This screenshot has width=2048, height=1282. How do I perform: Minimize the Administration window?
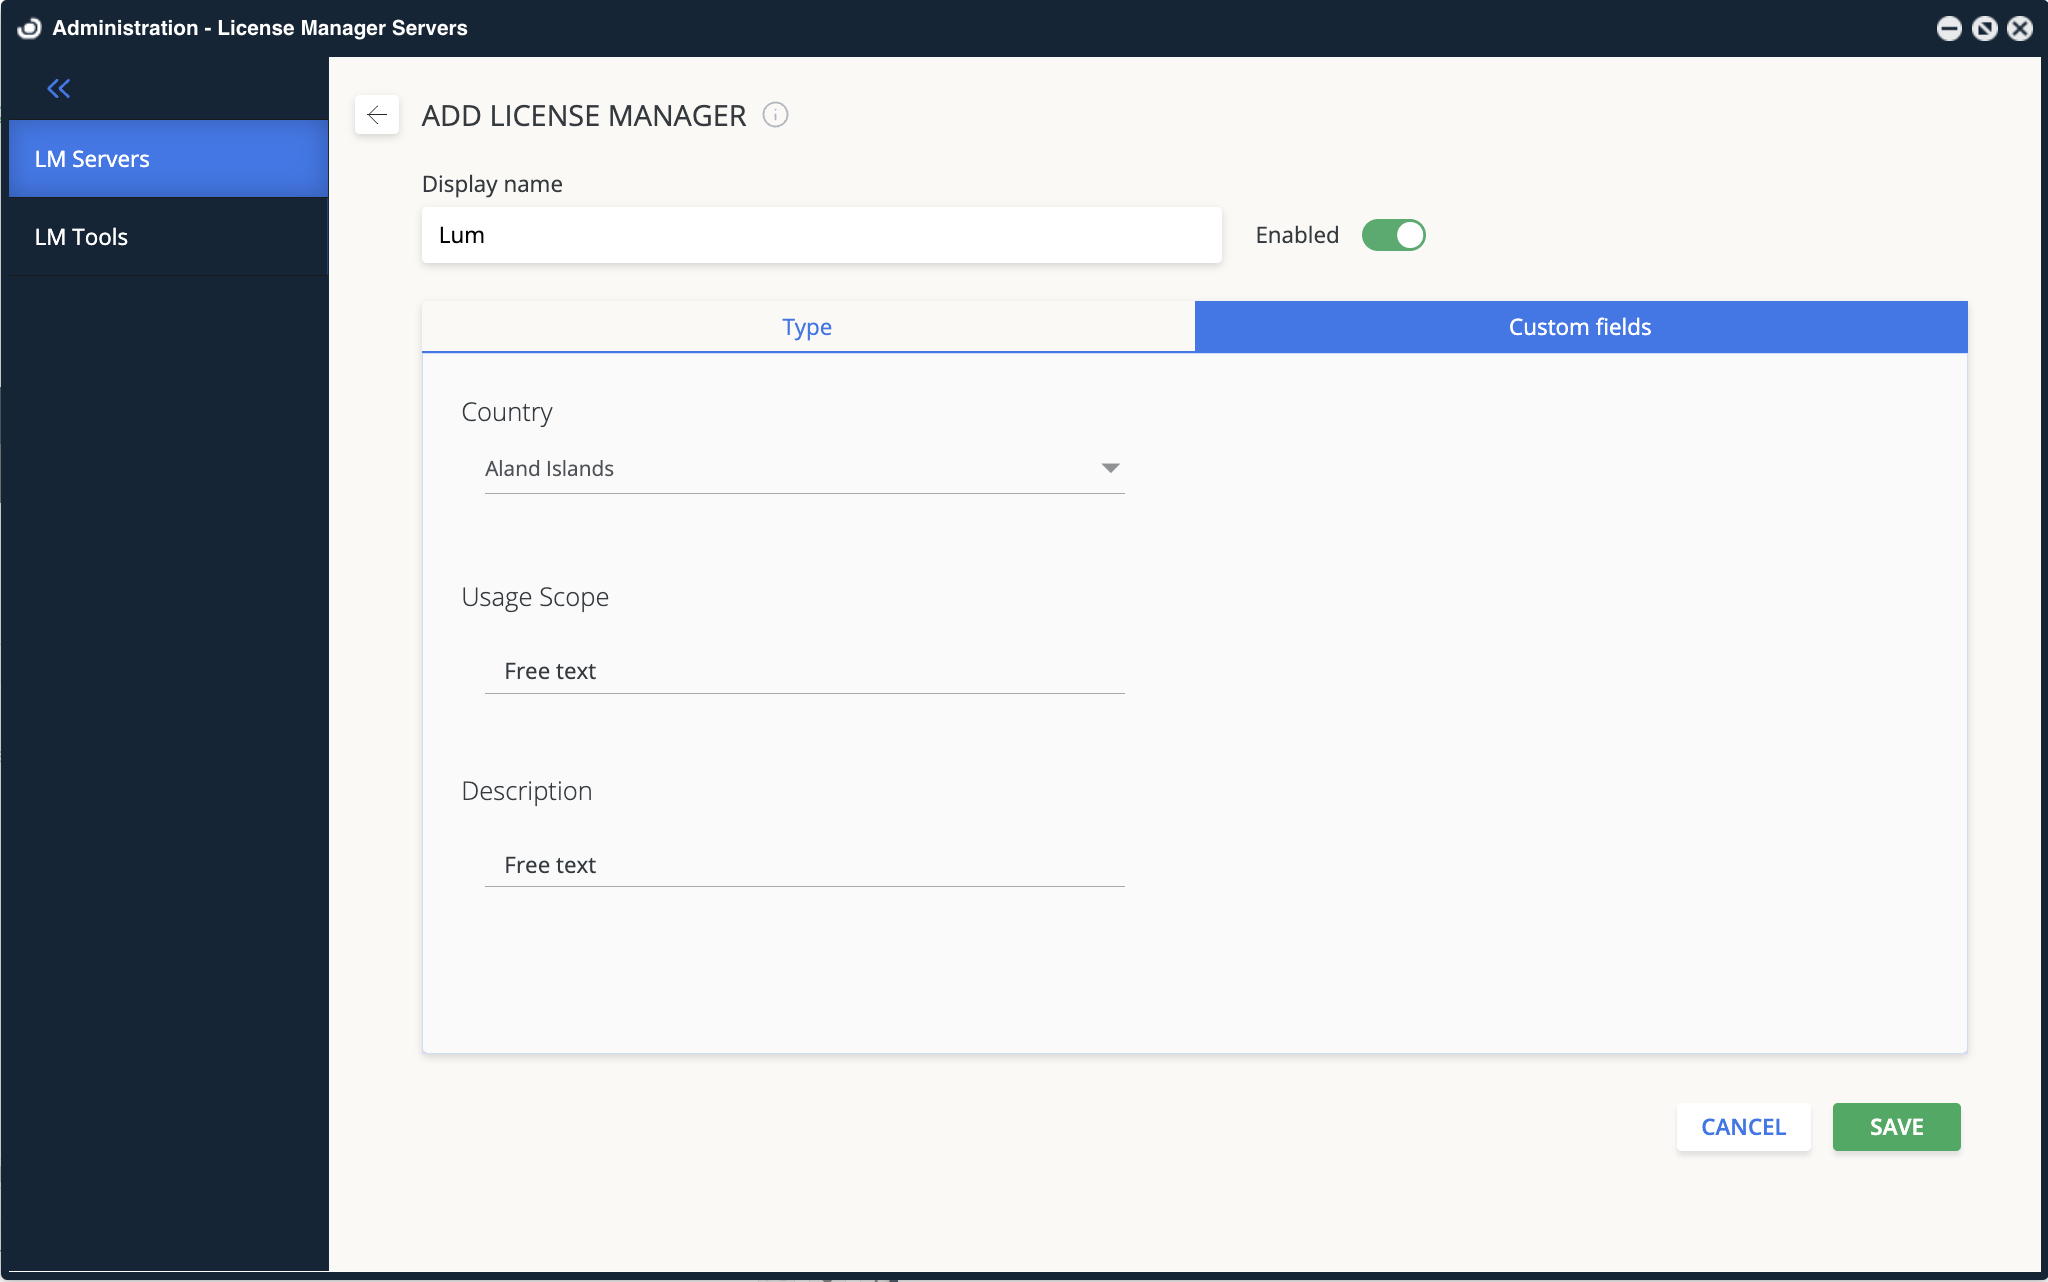1949,29
